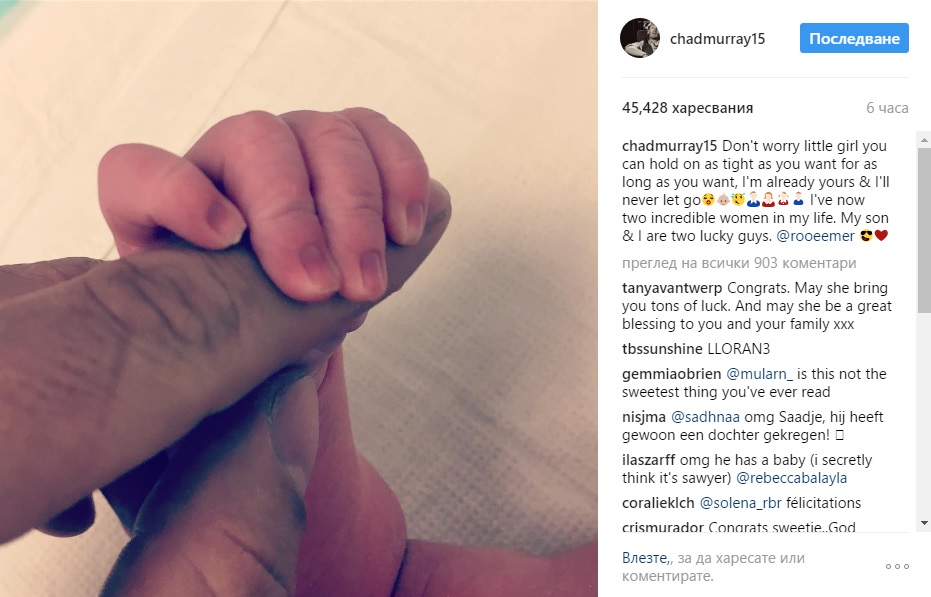Click the scrollbar down arrow in comments
Image resolution: width=931 pixels, height=597 pixels.
click(924, 523)
